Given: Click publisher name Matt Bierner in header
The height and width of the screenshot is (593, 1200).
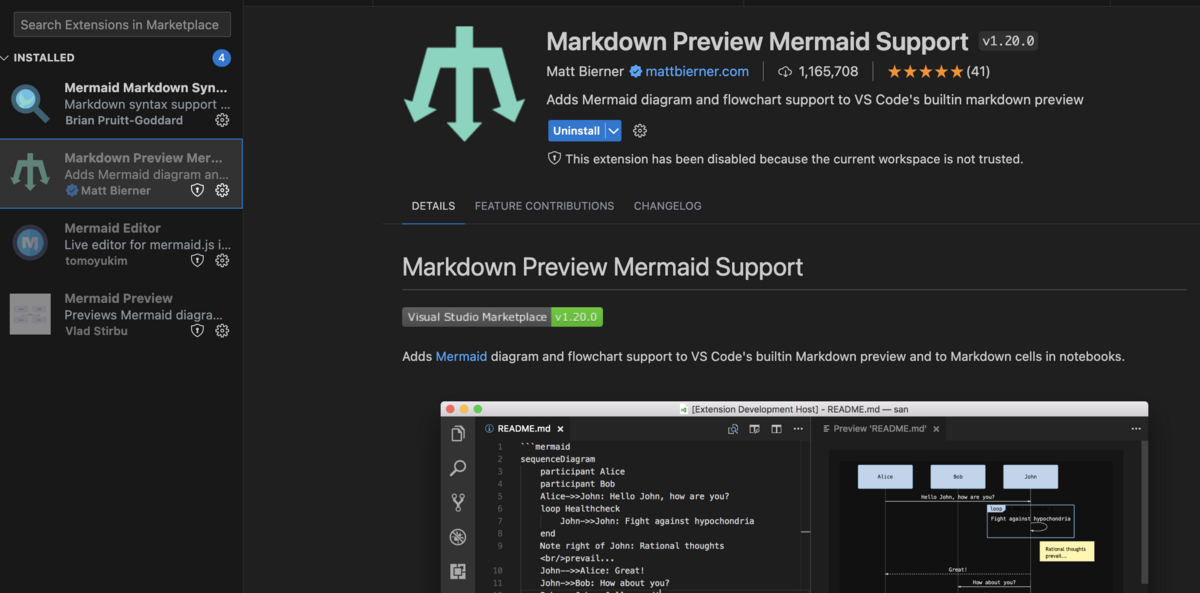Looking at the screenshot, I should [x=585, y=71].
